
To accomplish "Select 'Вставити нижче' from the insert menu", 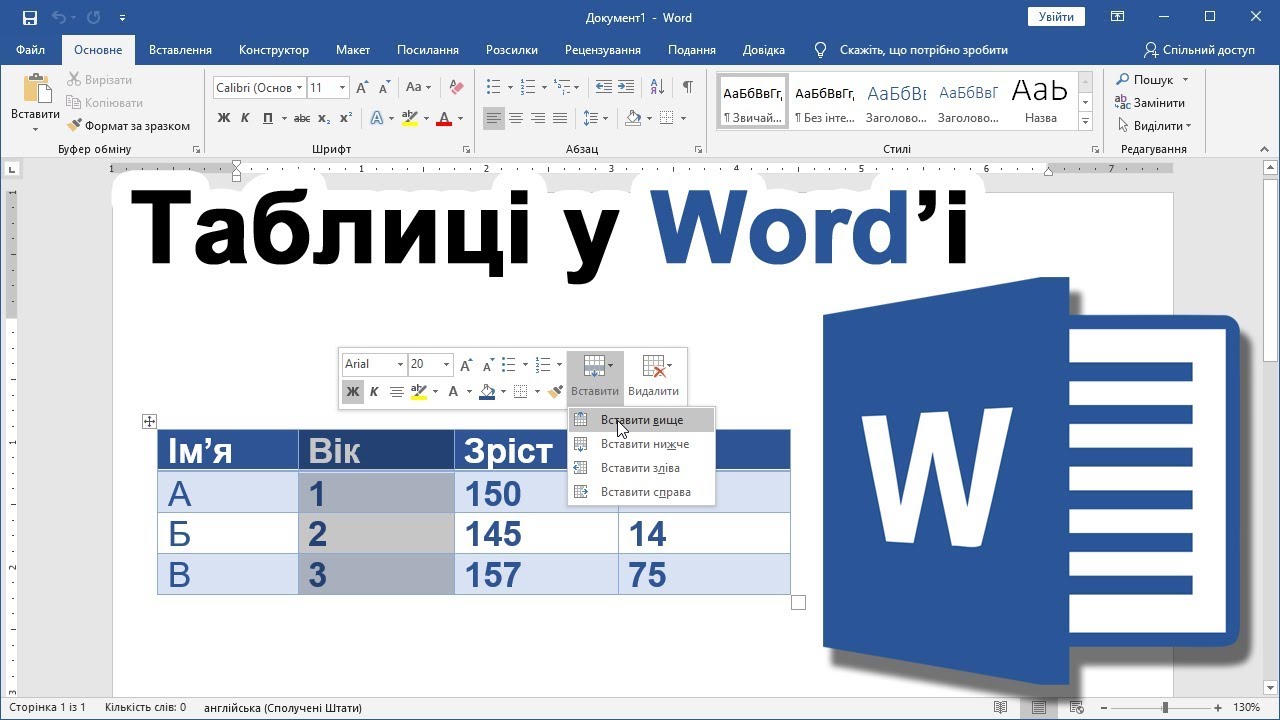I will coord(641,444).
